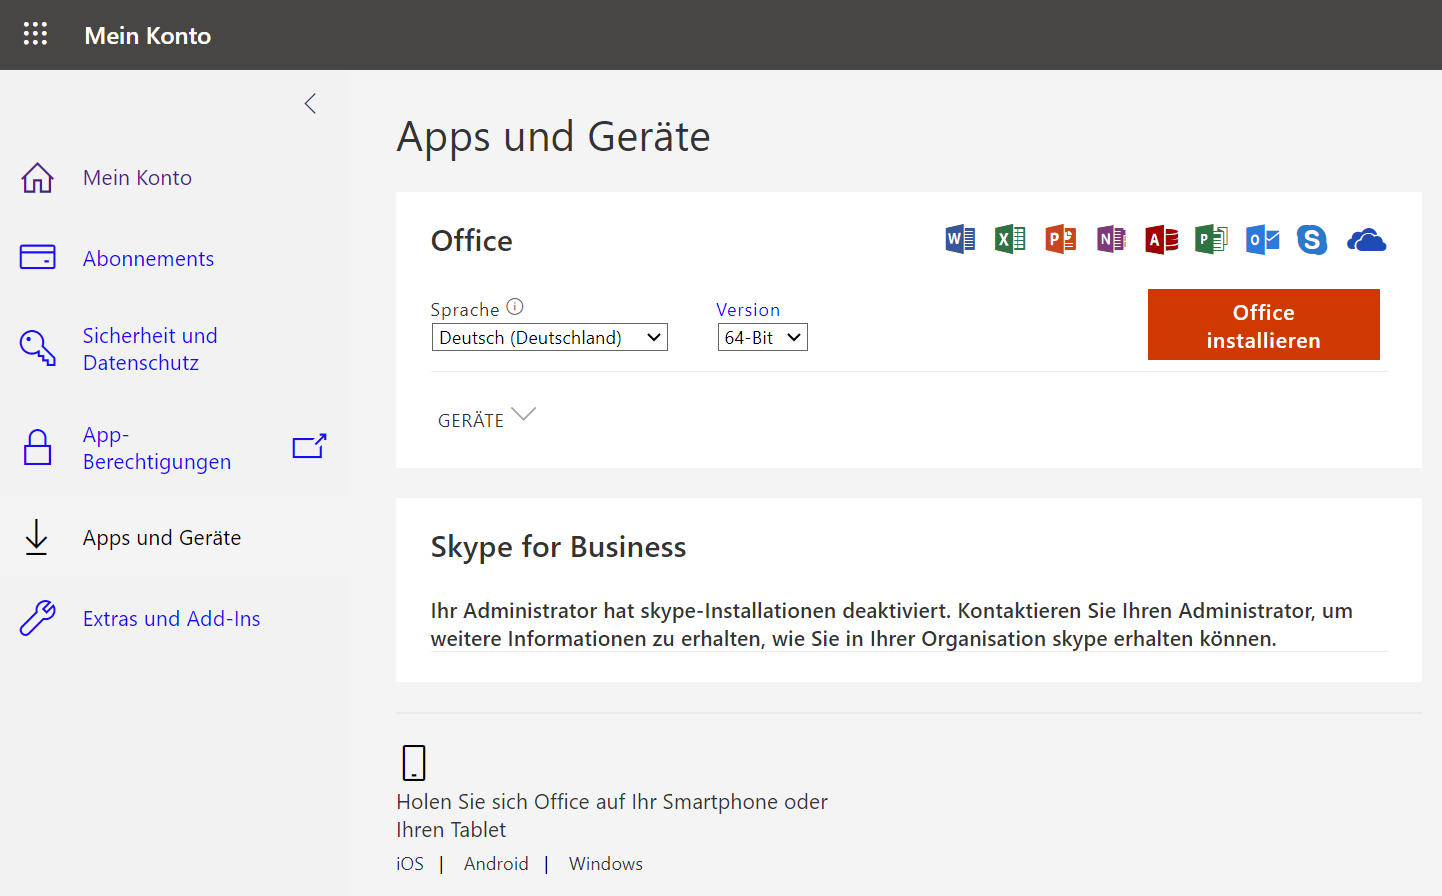The image size is (1442, 896).
Task: Click the PowerPoint app icon
Action: click(1060, 239)
